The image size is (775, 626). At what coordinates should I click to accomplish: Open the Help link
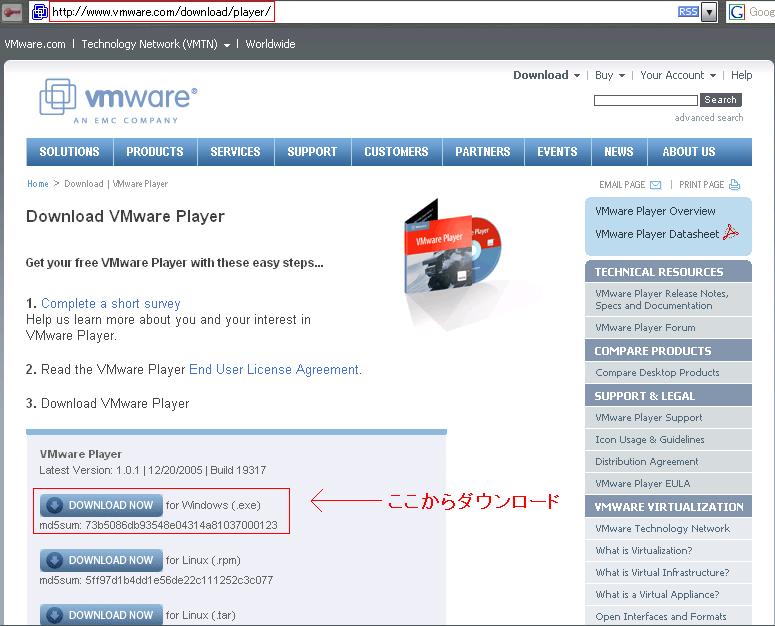click(x=741, y=75)
